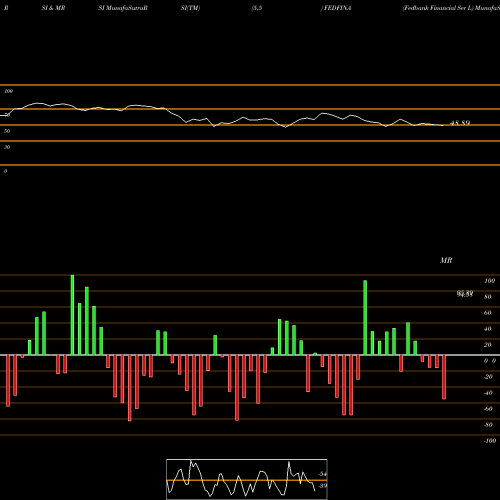This screenshot has width=500, height=500.
Task: Click the MR axis 40 label
Action: pos(488,329)
